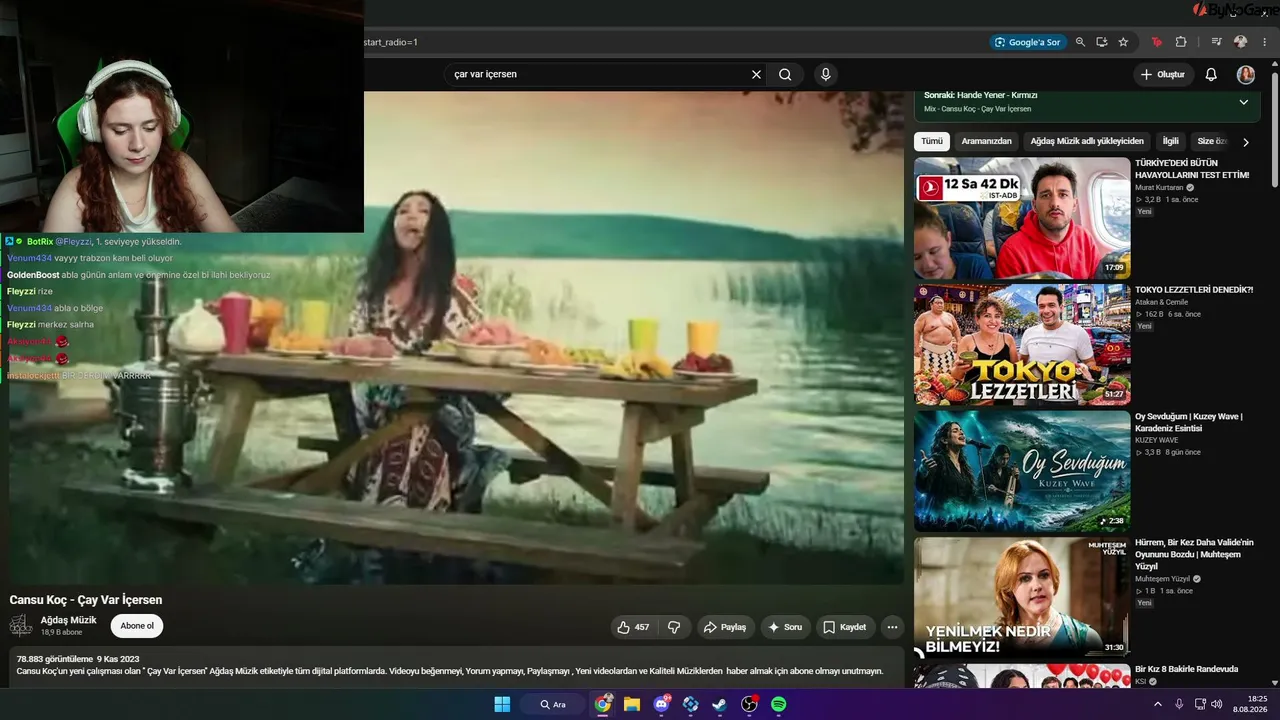The image size is (1280, 720).
Task: Show hidden system tray icons chevron
Action: tap(1158, 704)
